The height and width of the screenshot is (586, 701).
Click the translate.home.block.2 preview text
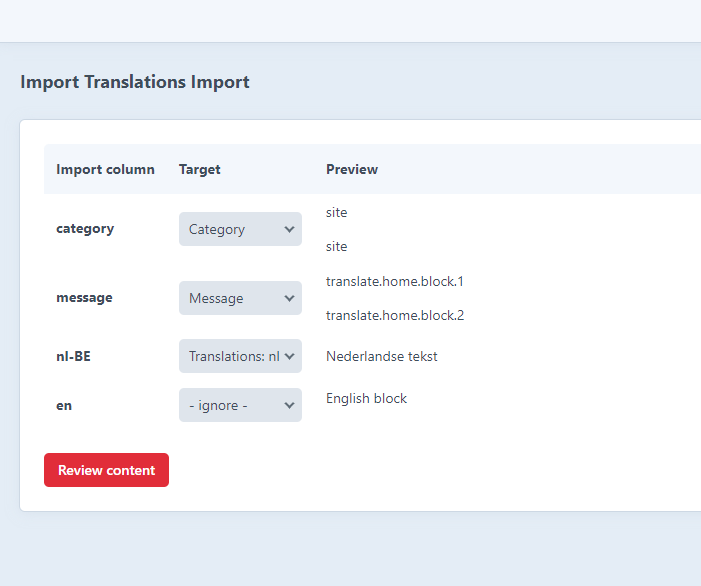394,315
